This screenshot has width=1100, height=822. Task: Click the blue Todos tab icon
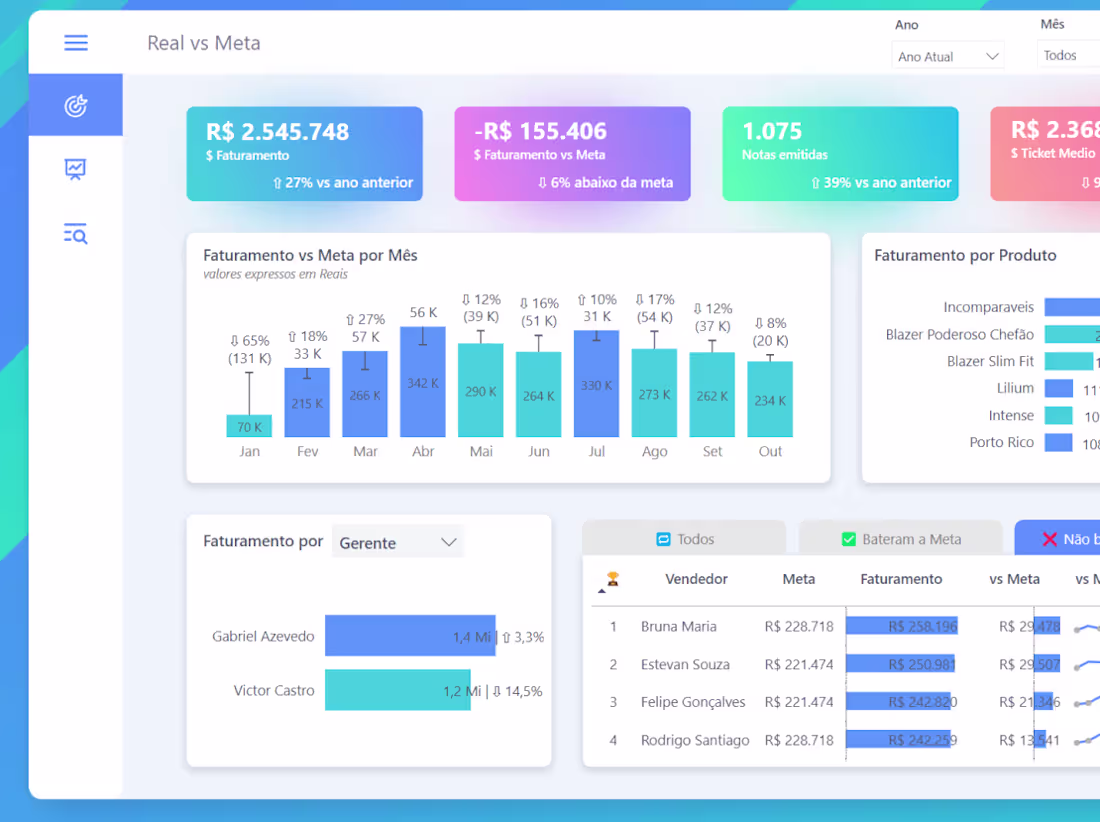tap(663, 539)
